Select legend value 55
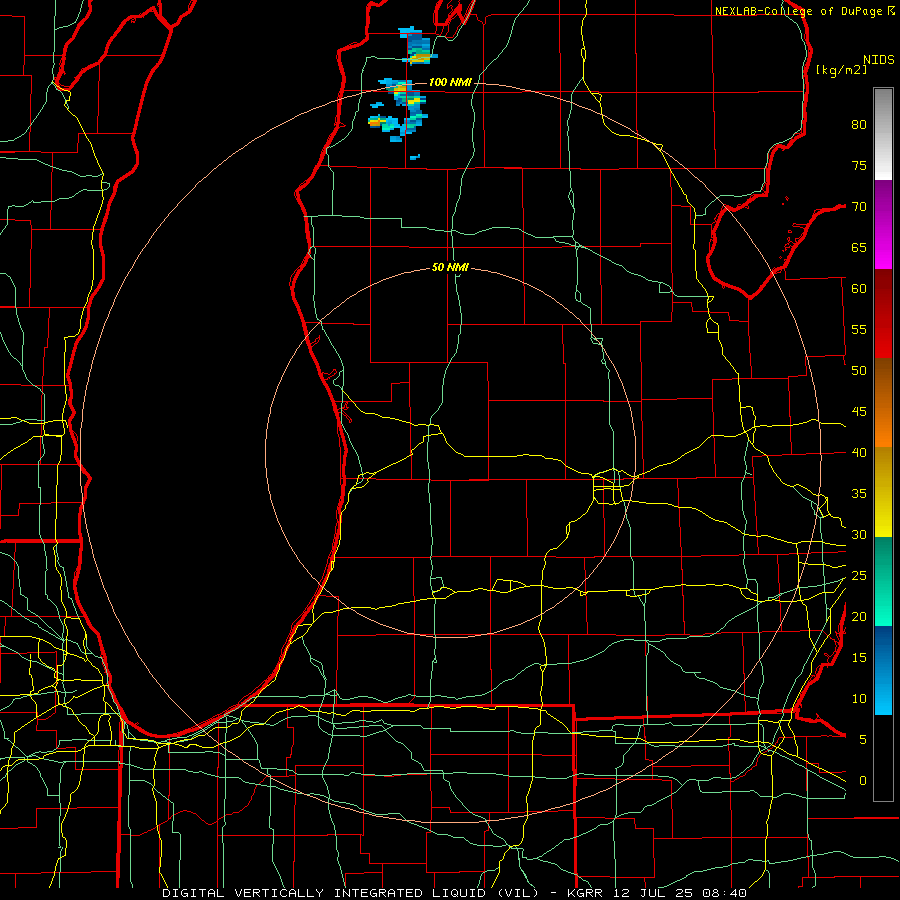 click(859, 329)
